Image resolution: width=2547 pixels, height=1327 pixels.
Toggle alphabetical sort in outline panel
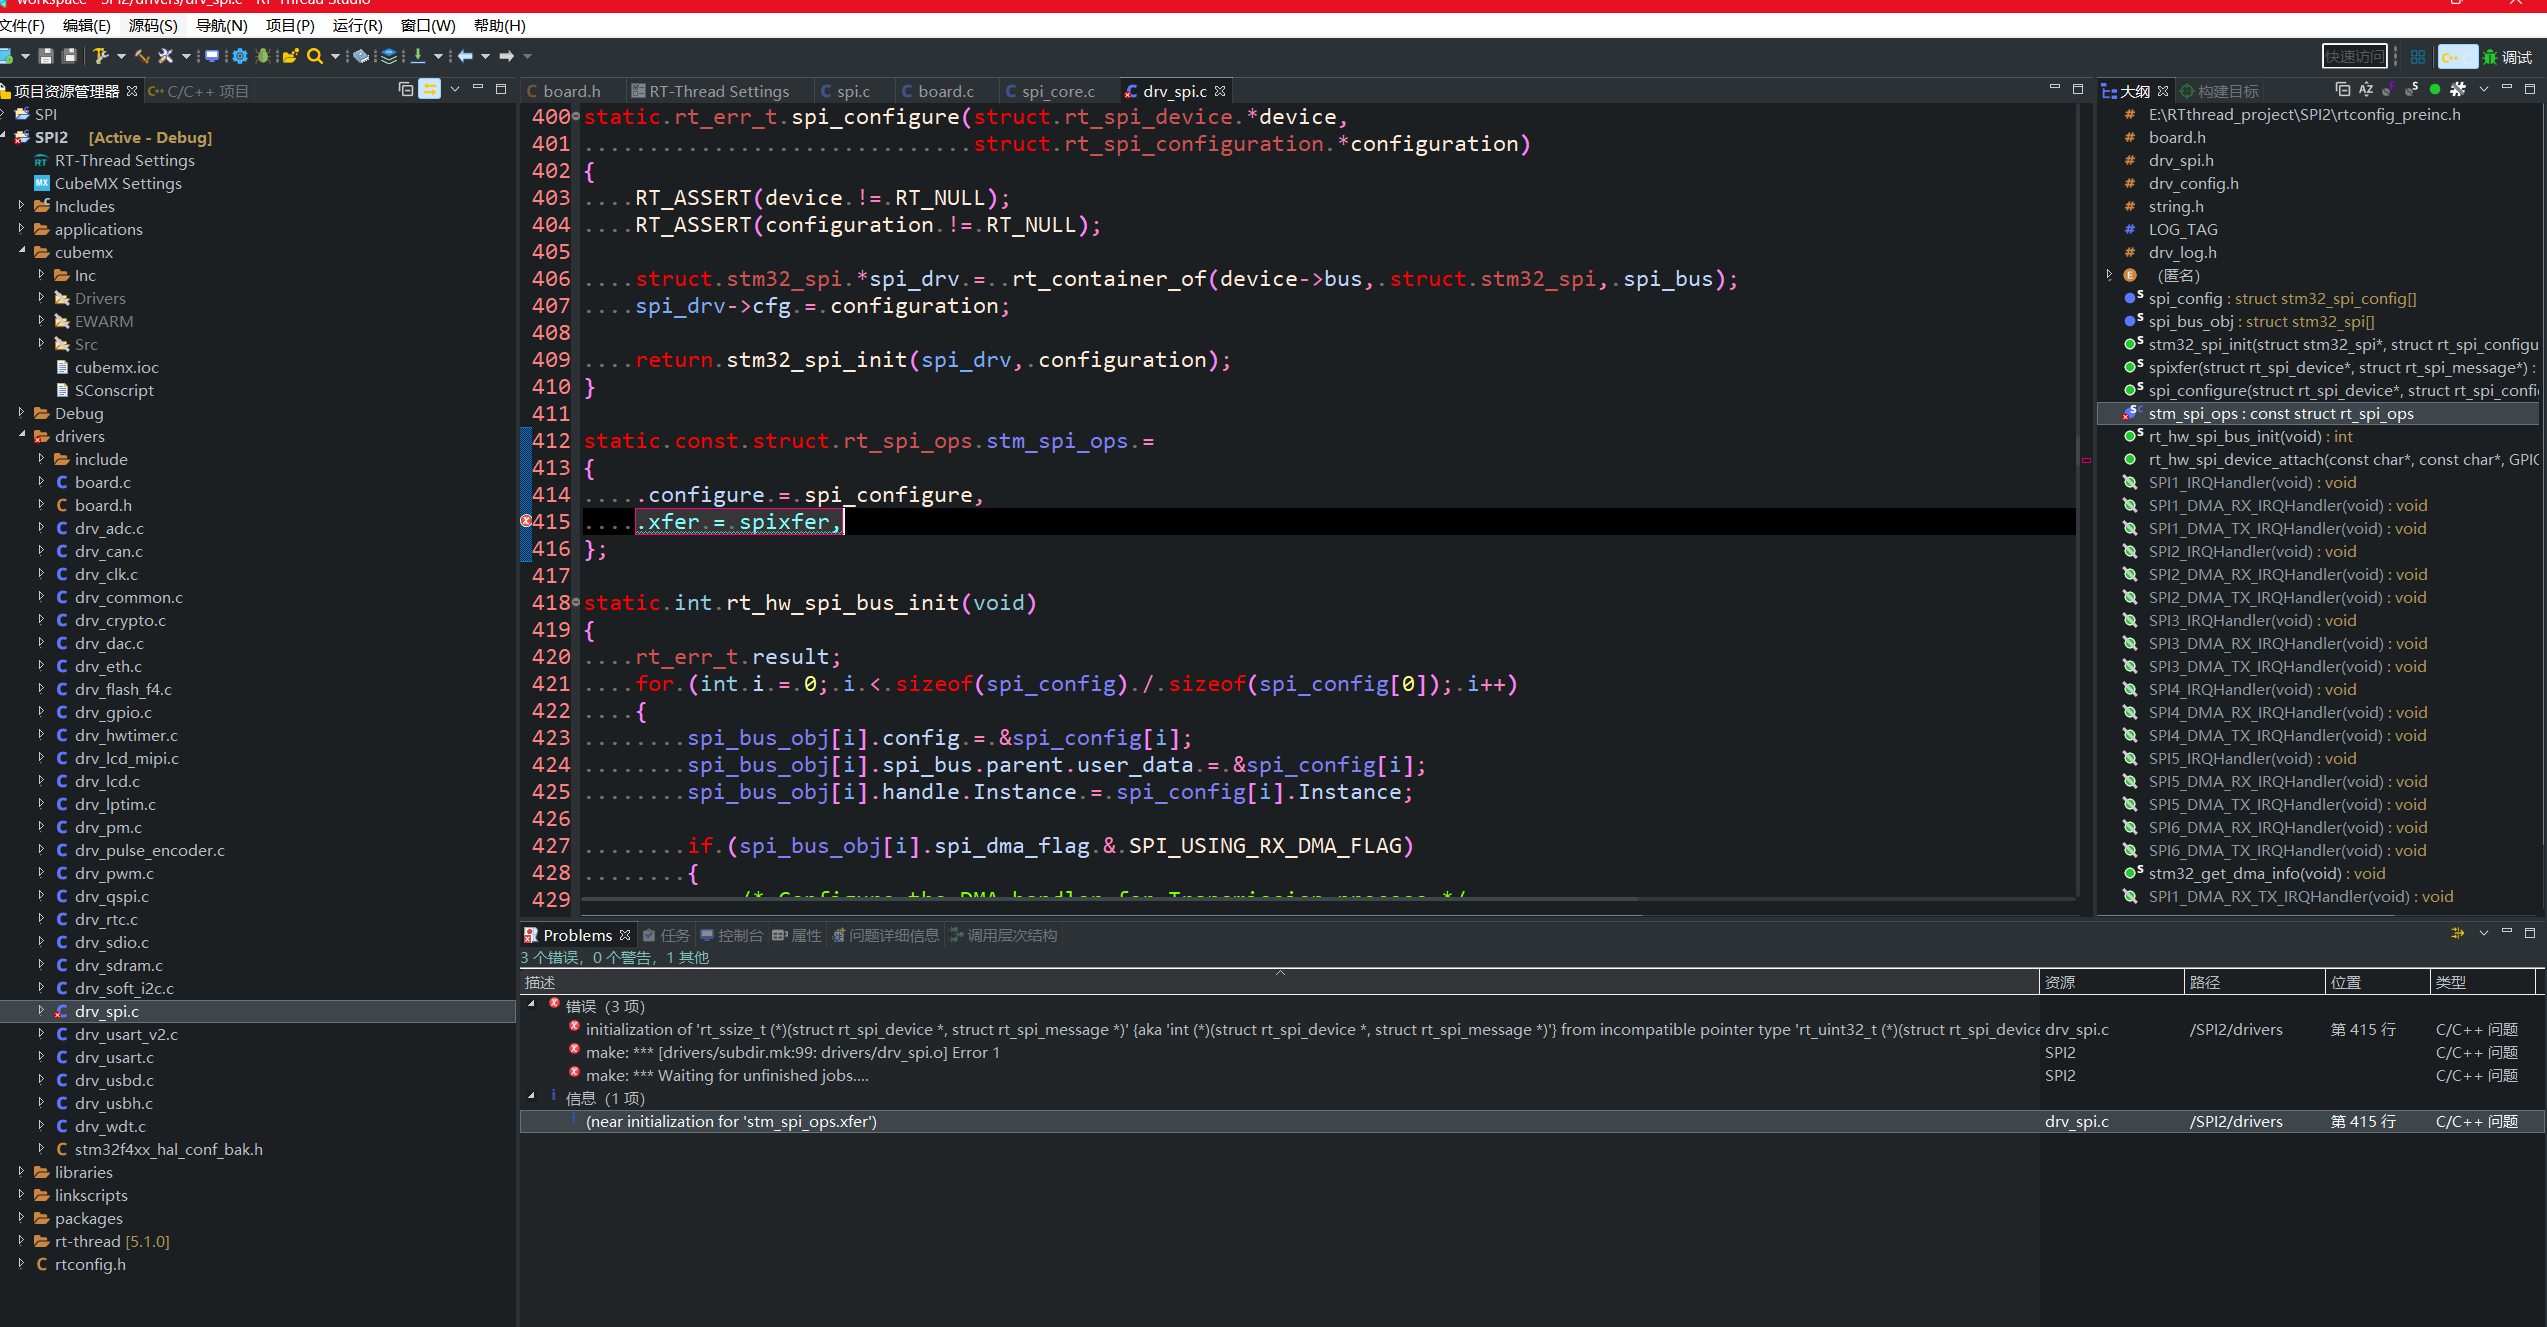point(2366,89)
